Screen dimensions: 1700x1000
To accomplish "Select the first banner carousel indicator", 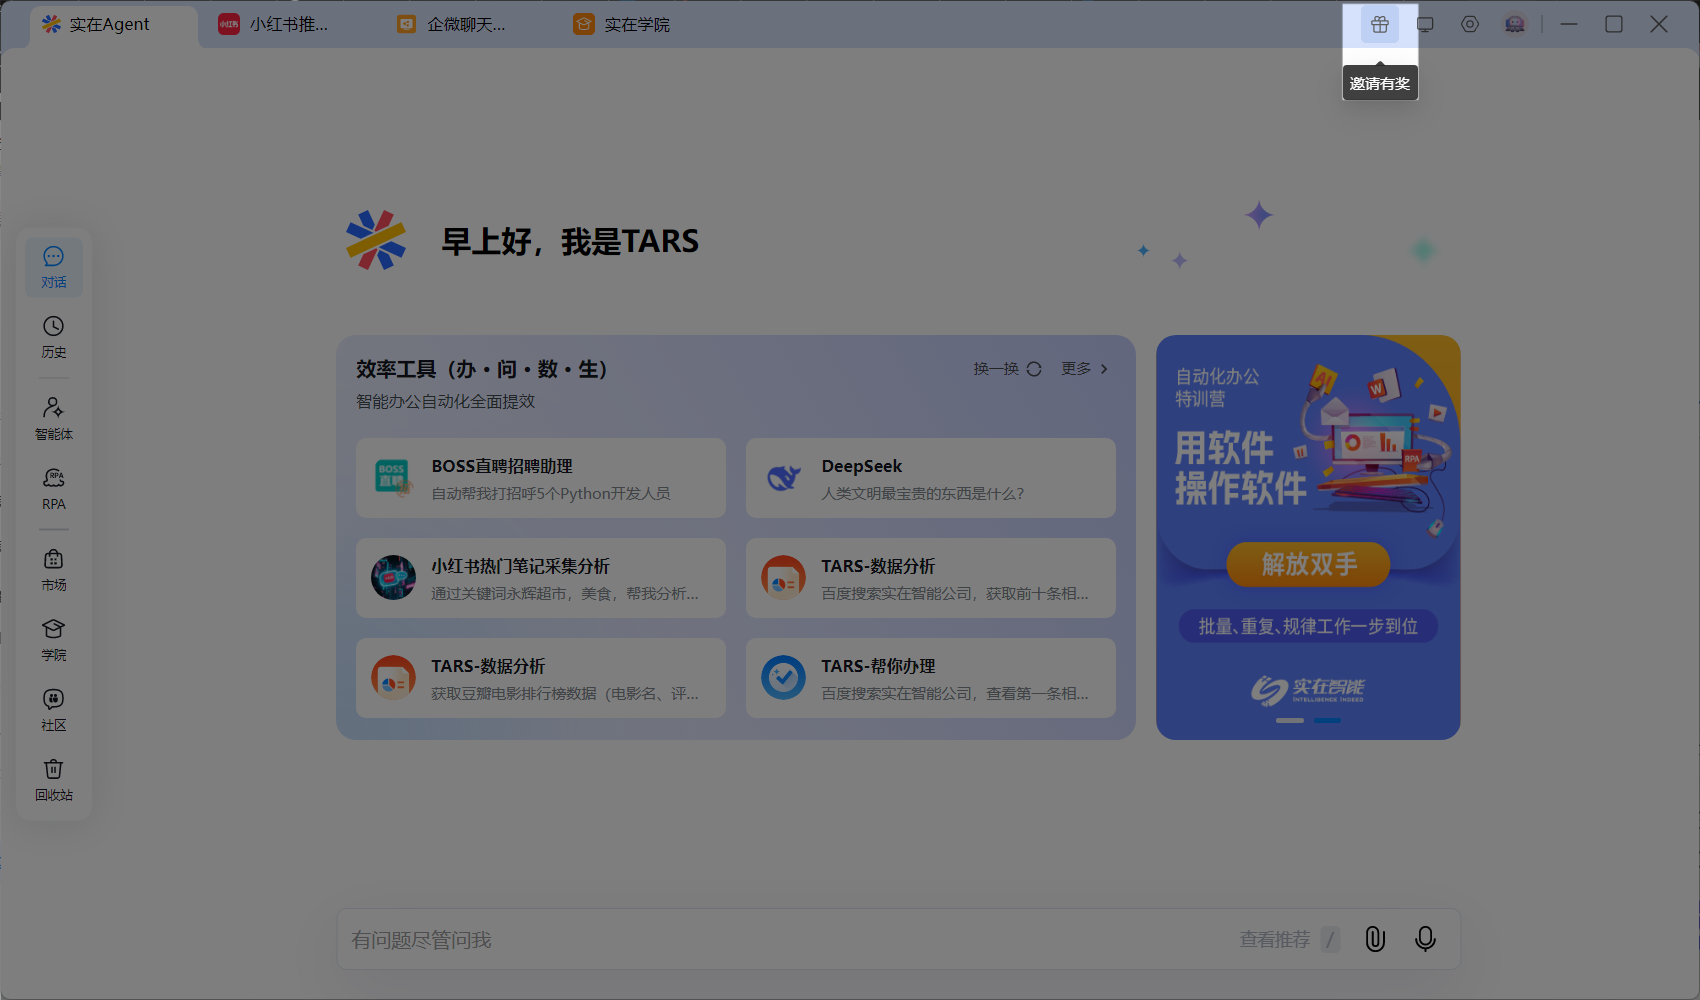I will [x=1290, y=720].
